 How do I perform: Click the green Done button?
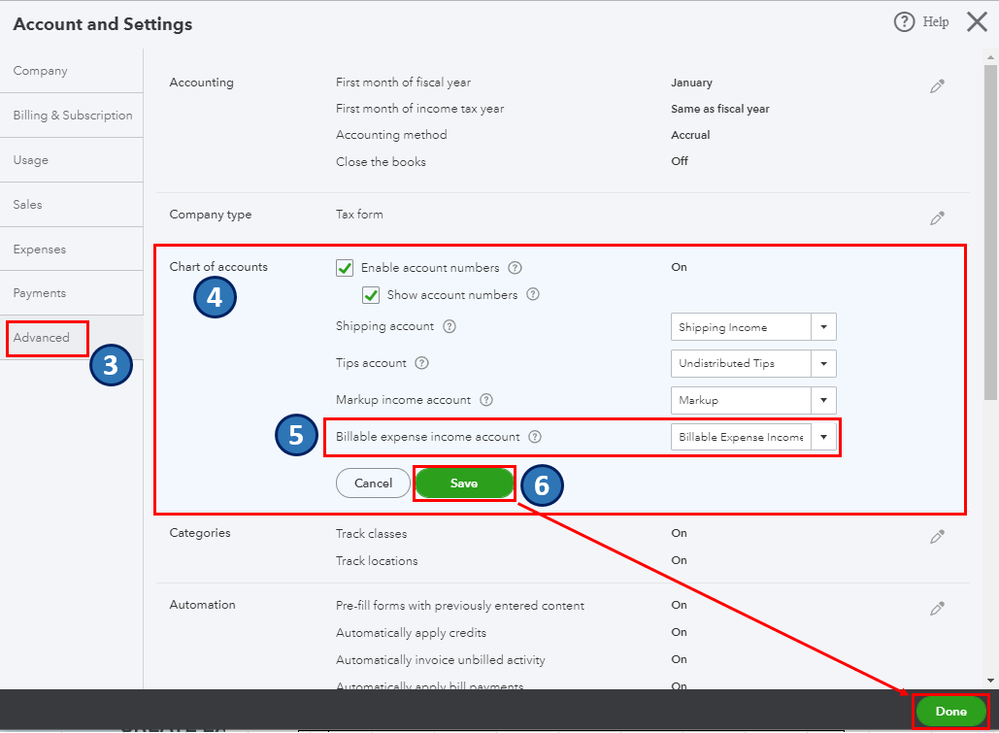pos(951,711)
